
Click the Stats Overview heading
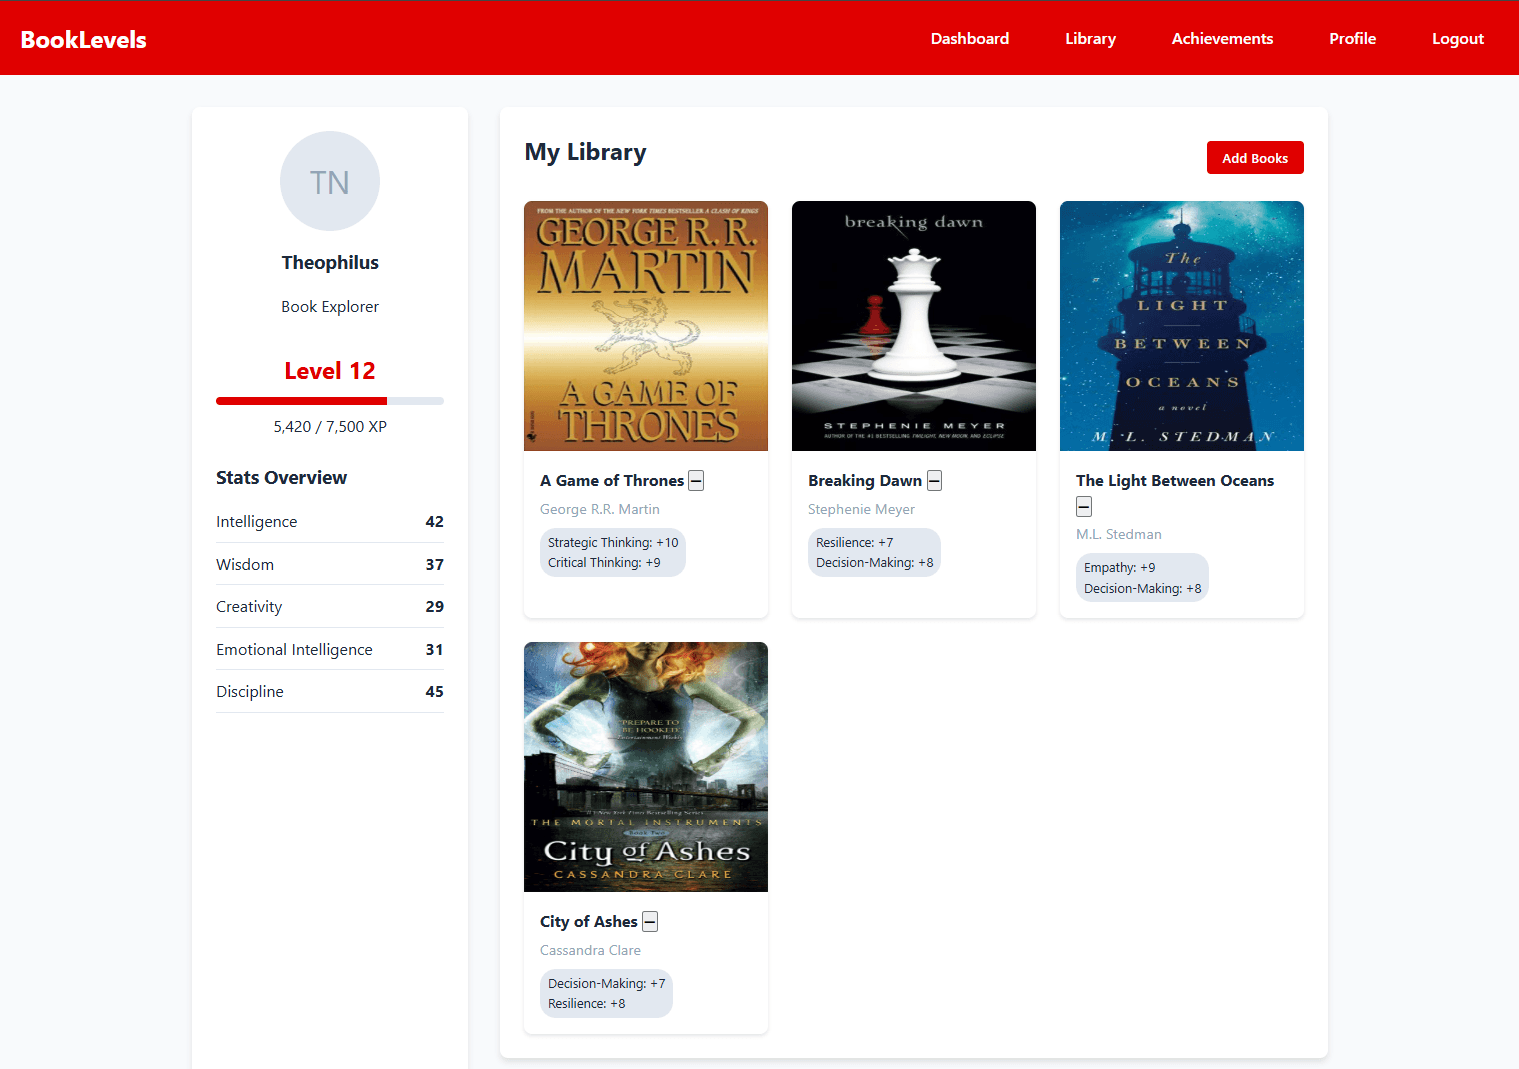coord(282,478)
